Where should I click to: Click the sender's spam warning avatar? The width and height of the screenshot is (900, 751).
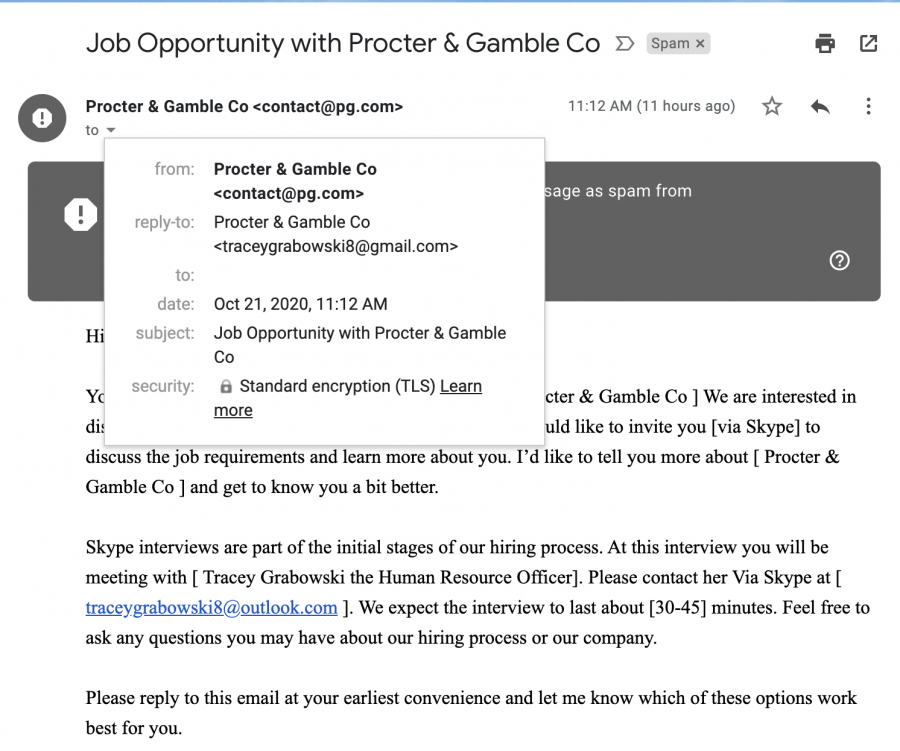(42, 118)
